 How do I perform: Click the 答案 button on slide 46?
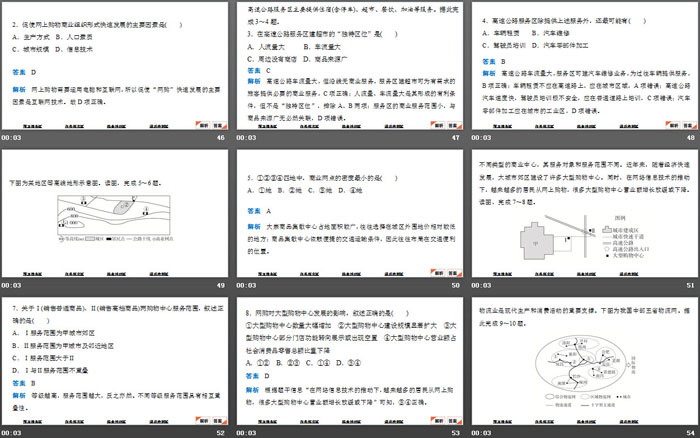pyautogui.click(x=219, y=125)
